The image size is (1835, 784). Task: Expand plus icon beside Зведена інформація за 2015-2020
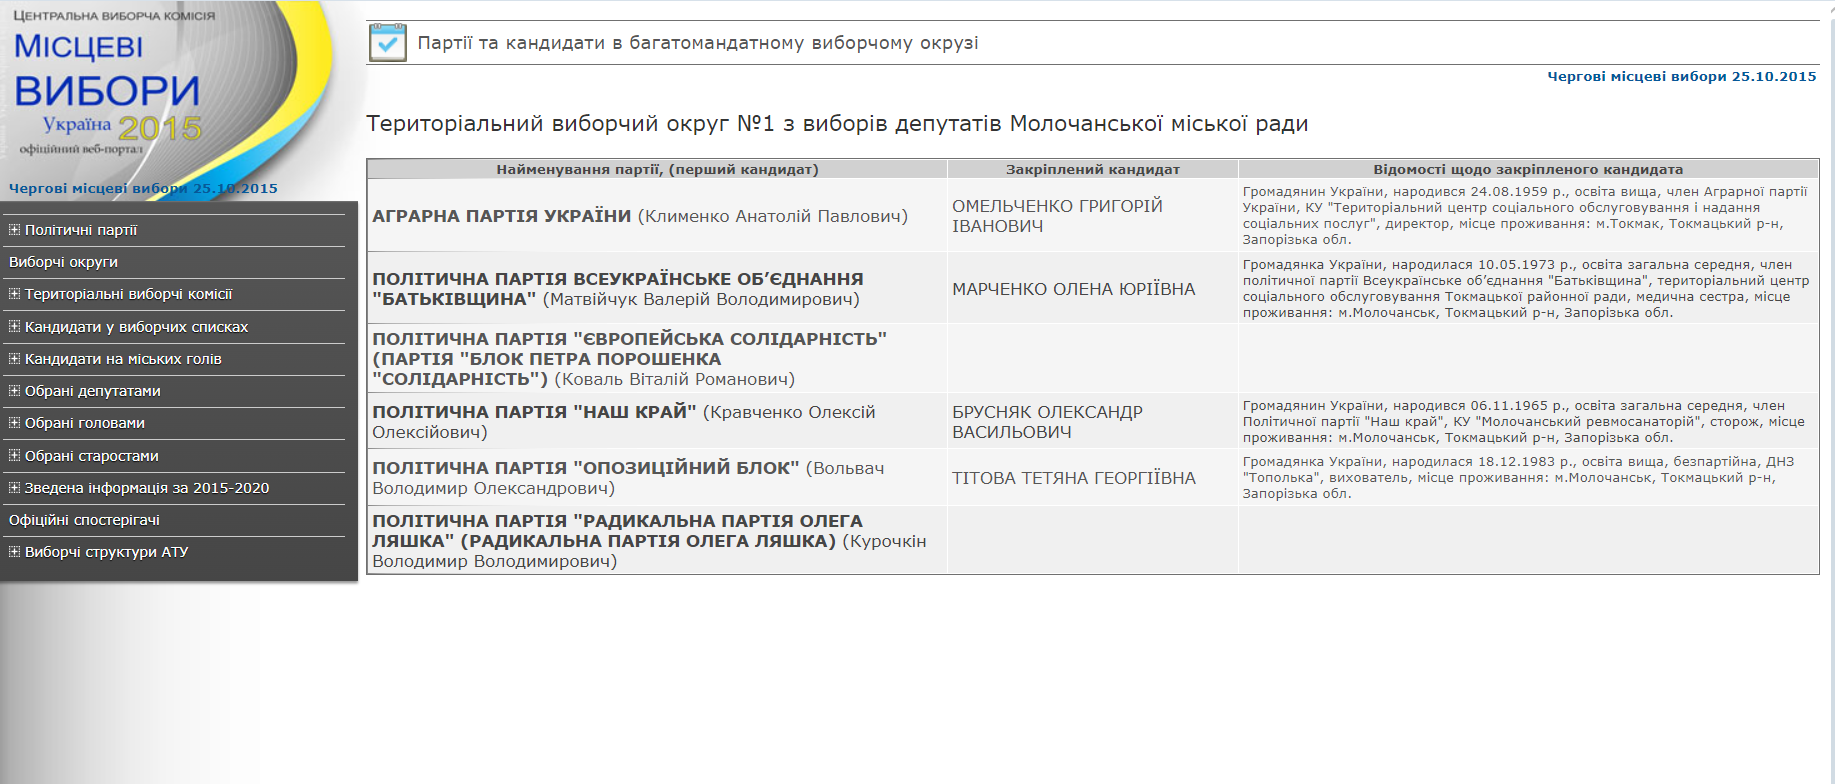[14, 488]
